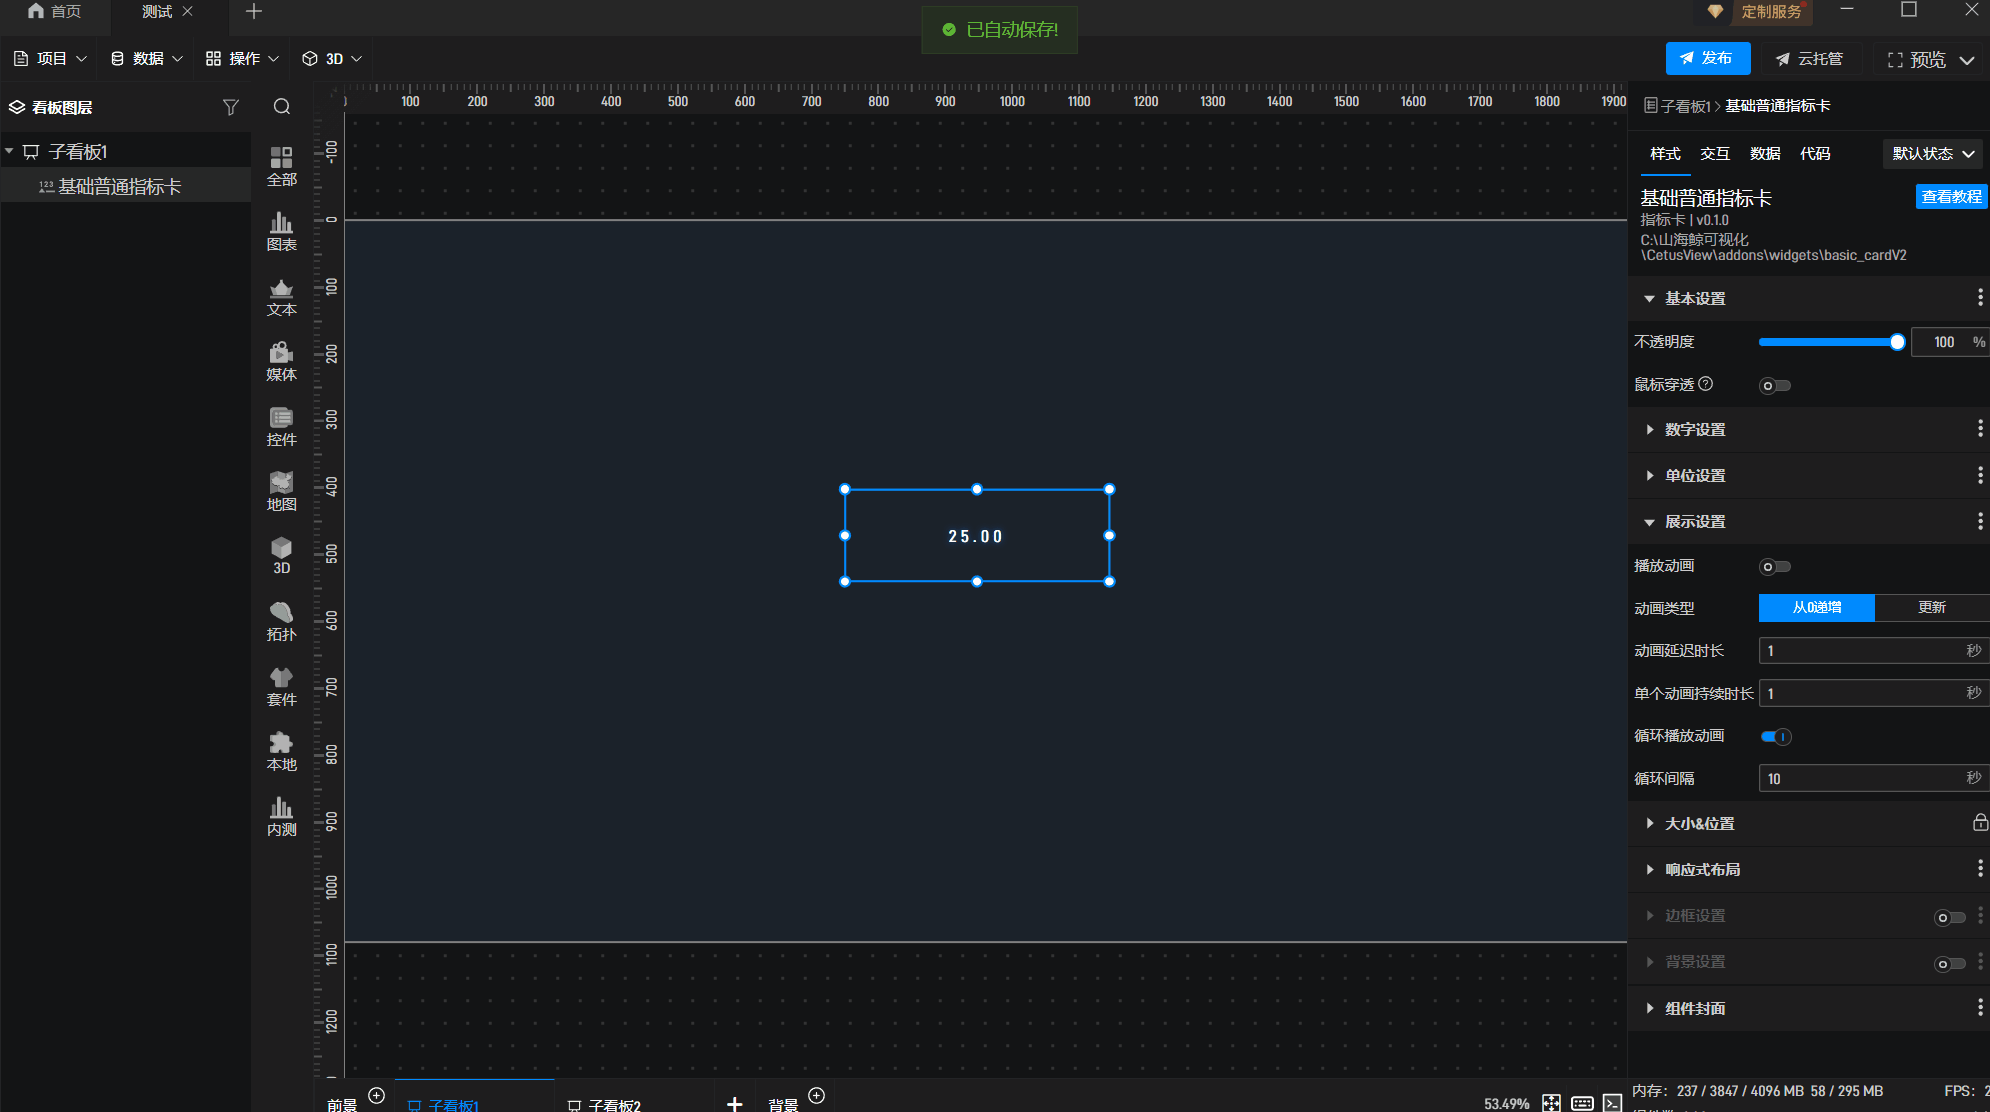Select the 3D components category in sidebar
This screenshot has width=1990, height=1112.
point(281,555)
